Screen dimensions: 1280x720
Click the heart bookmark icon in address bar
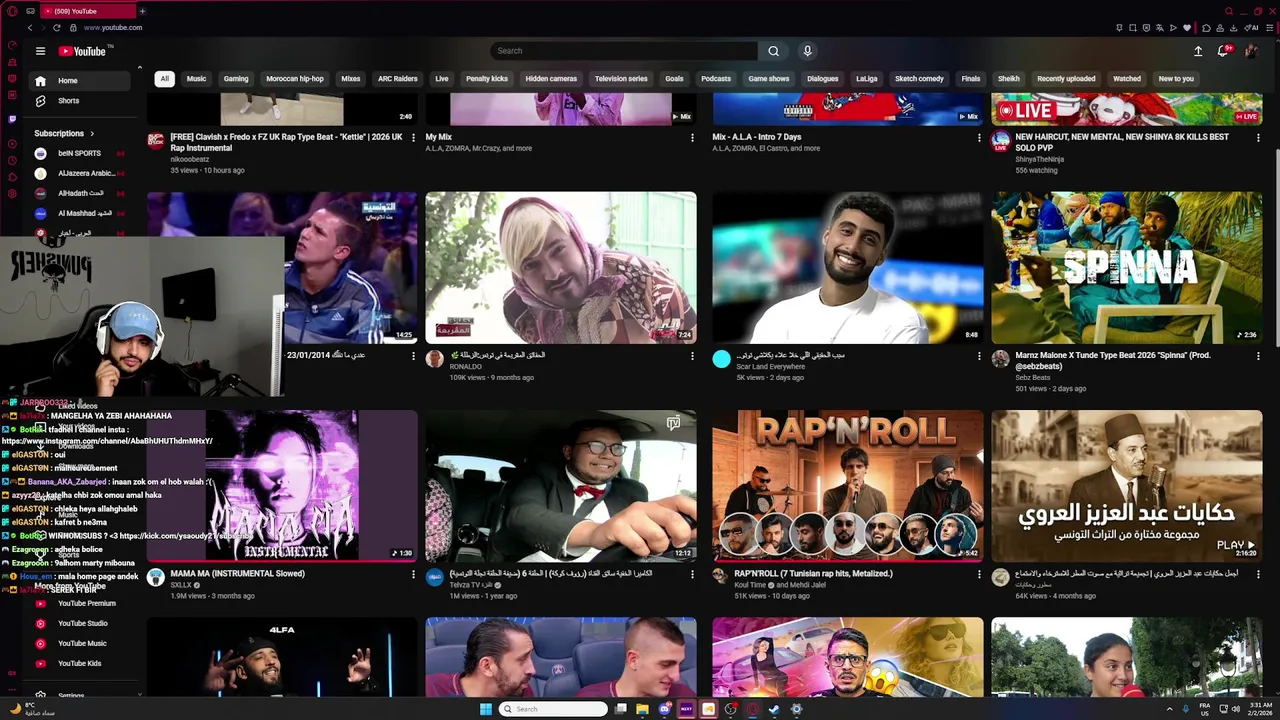[x=1187, y=28]
